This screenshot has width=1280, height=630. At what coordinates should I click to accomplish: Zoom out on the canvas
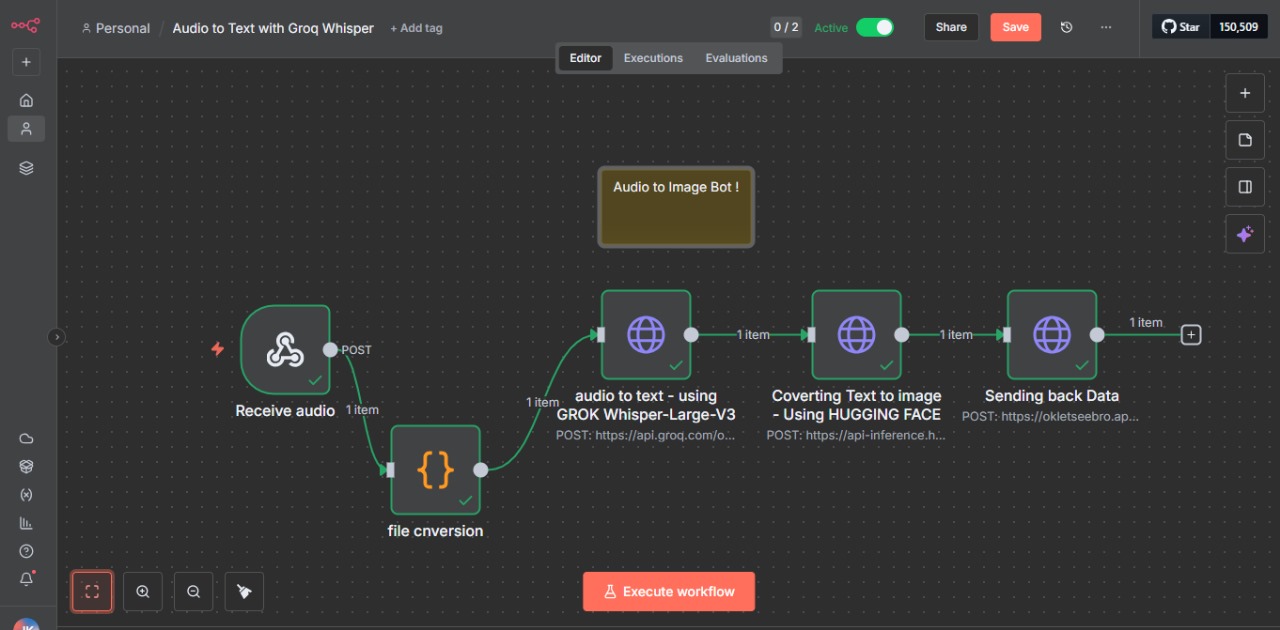194,591
